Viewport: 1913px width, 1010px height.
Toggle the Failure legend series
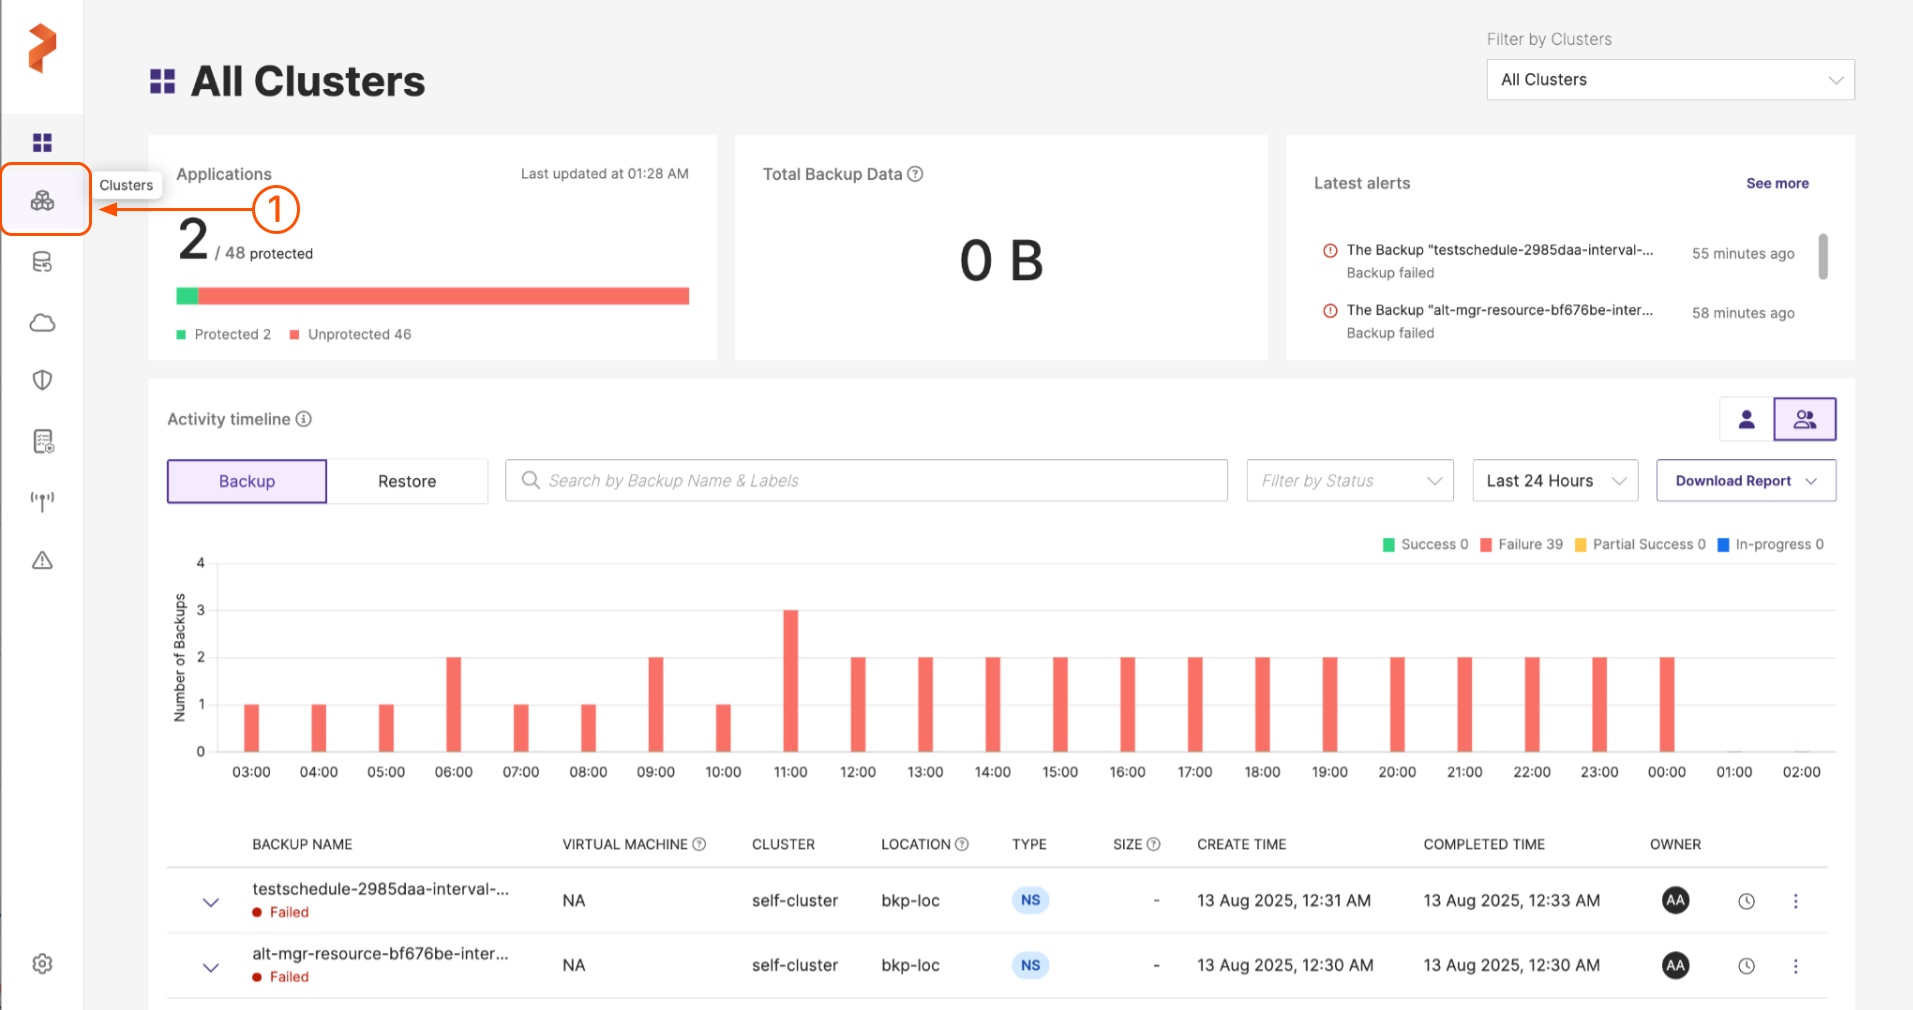coord(1521,544)
